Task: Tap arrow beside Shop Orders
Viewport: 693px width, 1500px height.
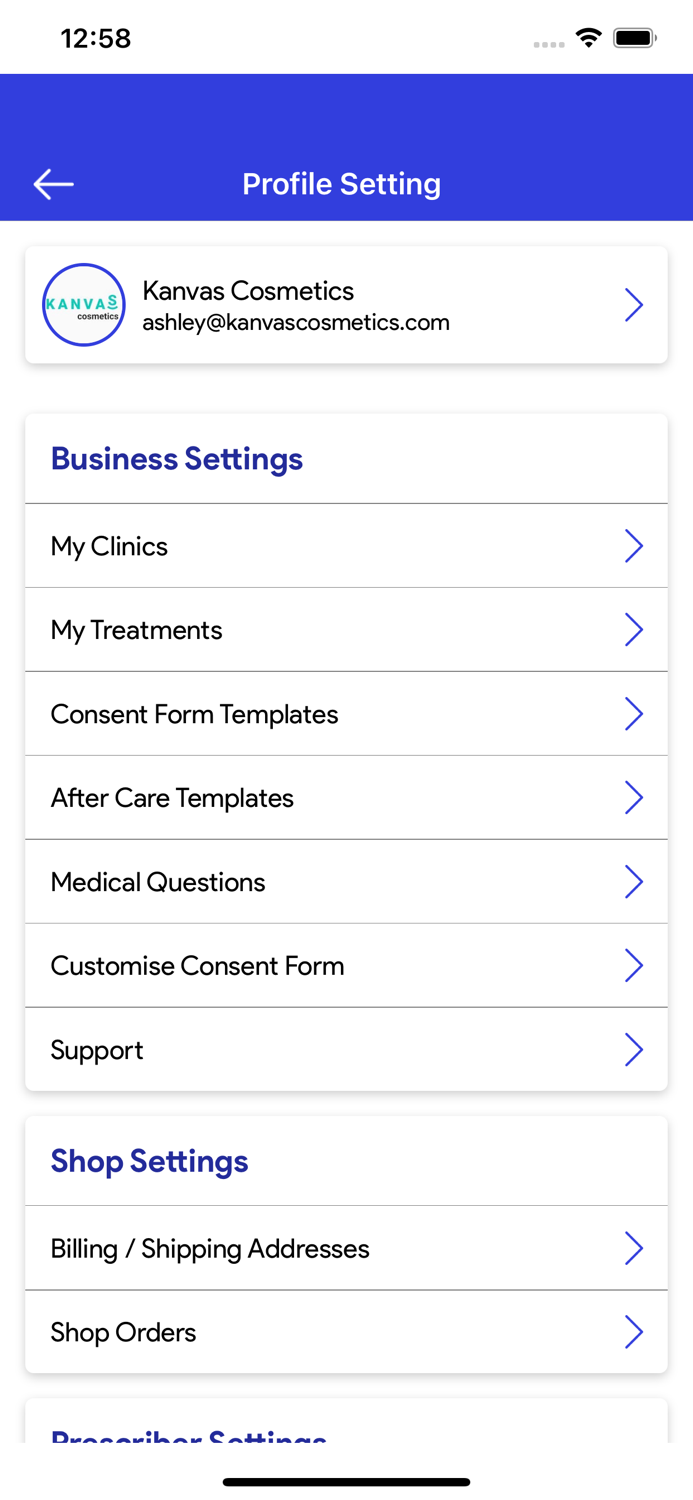Action: [x=633, y=1333]
